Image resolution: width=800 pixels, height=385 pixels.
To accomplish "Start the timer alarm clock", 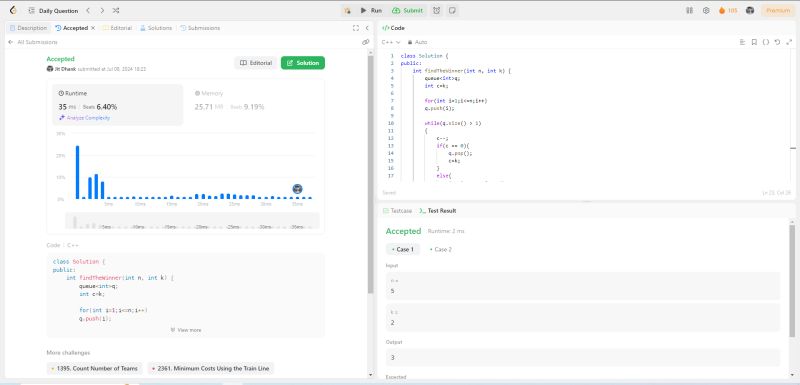I will point(437,10).
